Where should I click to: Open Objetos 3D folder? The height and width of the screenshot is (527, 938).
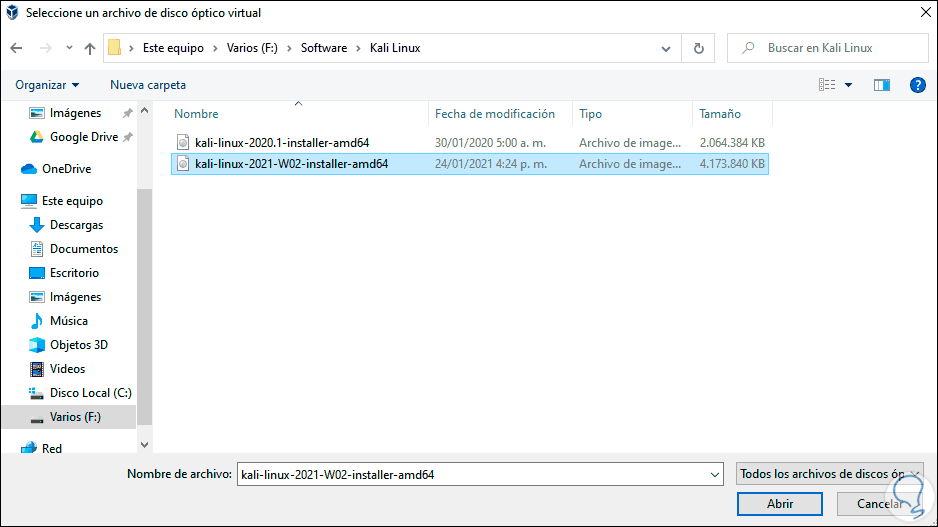pyautogui.click(x=79, y=345)
